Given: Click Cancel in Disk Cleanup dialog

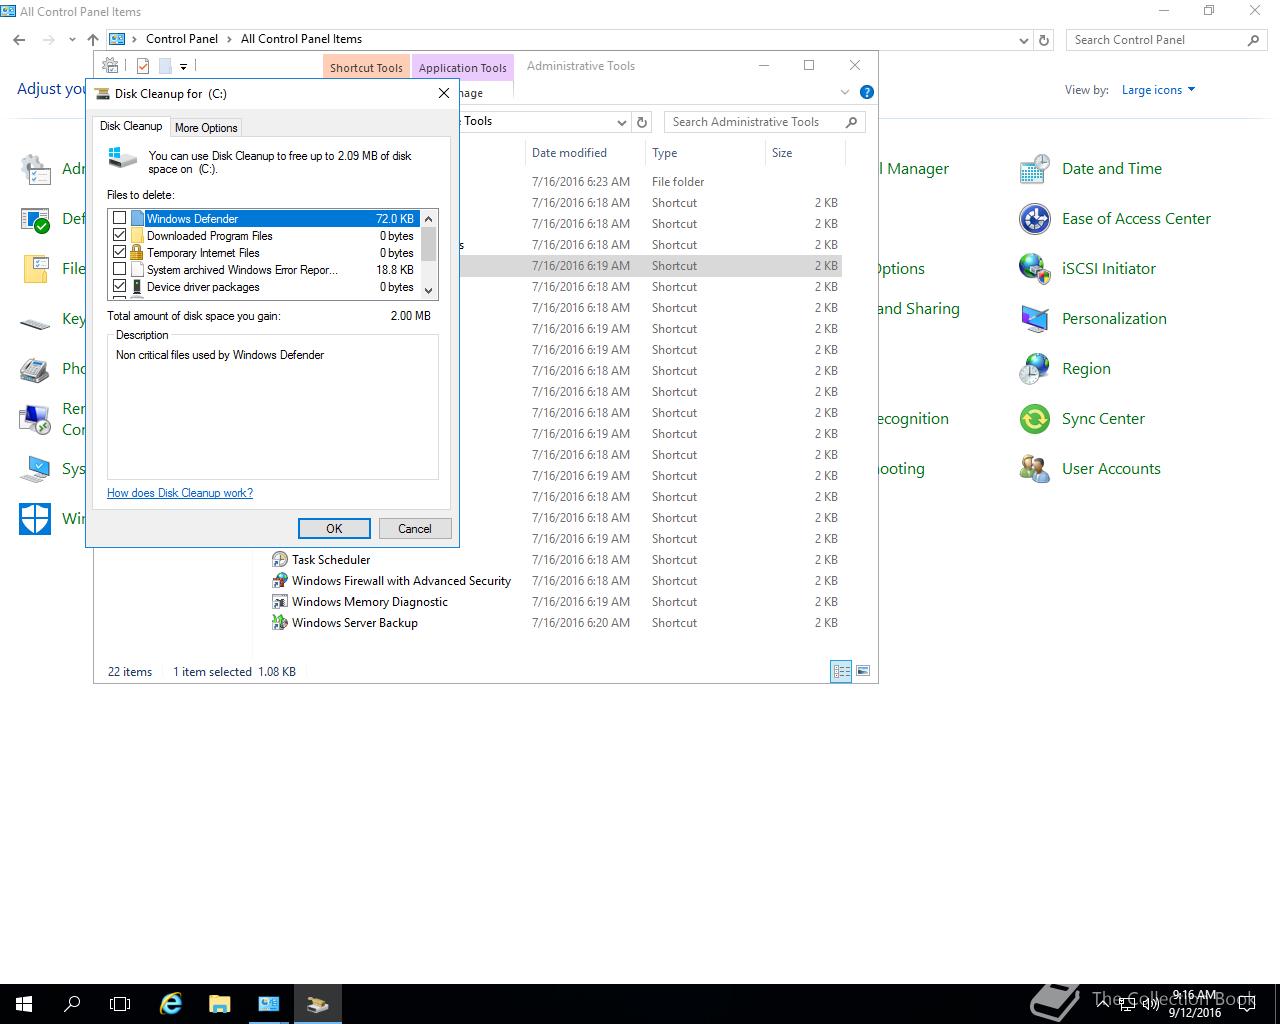Looking at the screenshot, I should pos(414,529).
